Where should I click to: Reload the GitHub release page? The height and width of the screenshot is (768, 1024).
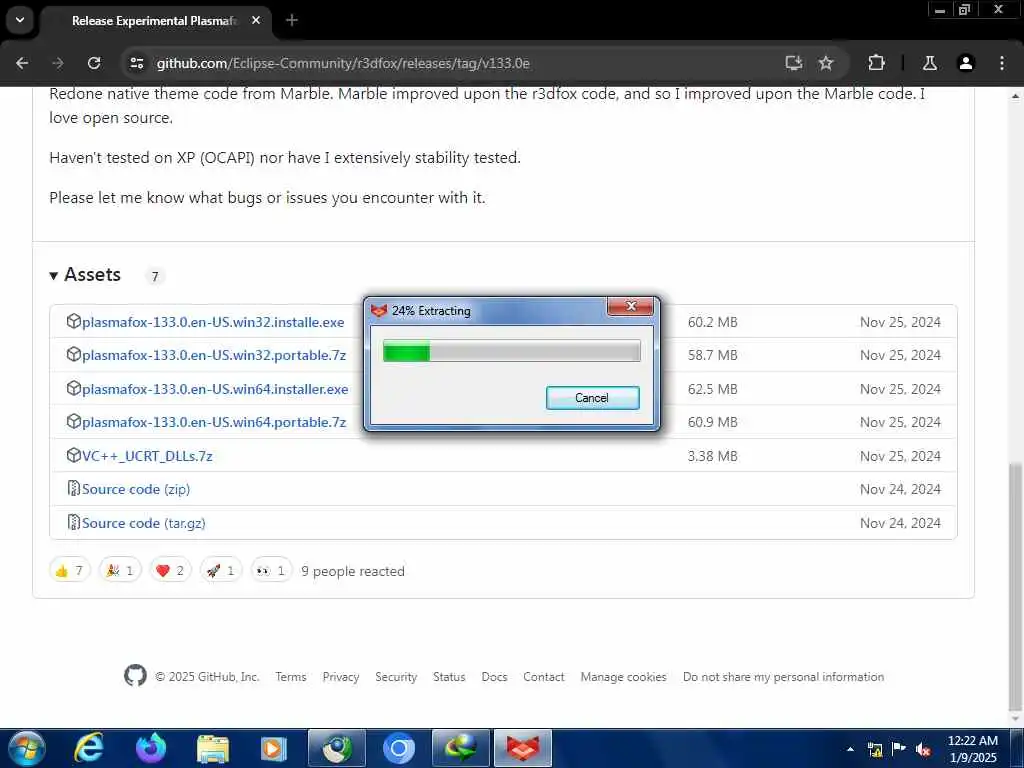point(94,63)
